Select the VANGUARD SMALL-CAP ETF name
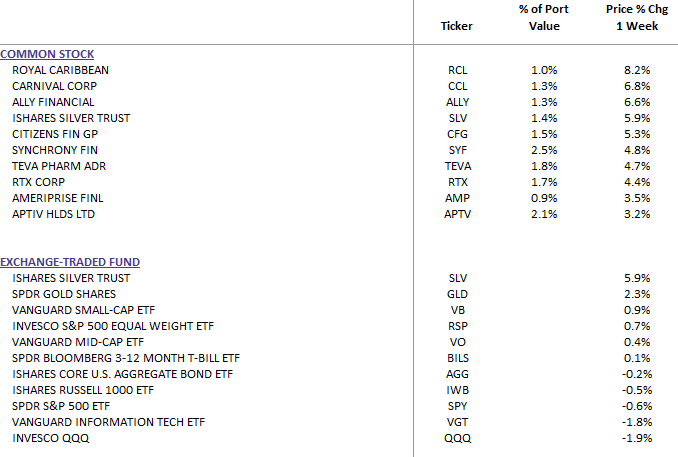Screen dimensions: 678x457 click(77, 310)
